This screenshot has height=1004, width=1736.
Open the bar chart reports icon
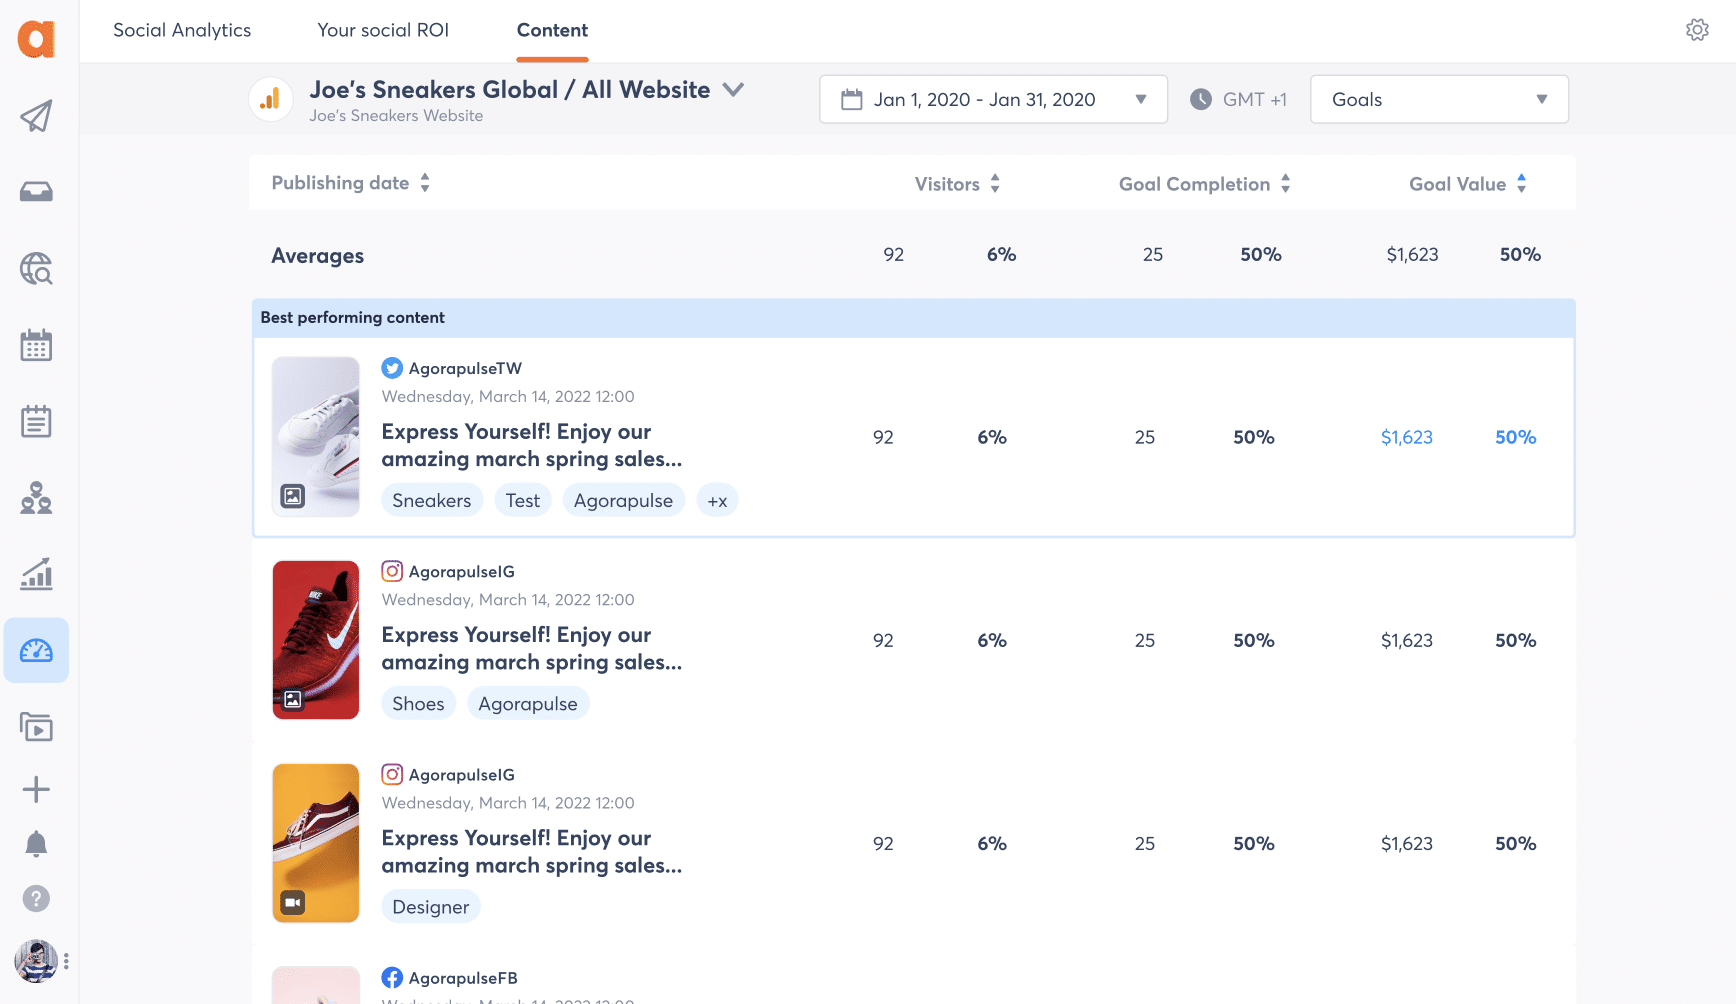(36, 574)
